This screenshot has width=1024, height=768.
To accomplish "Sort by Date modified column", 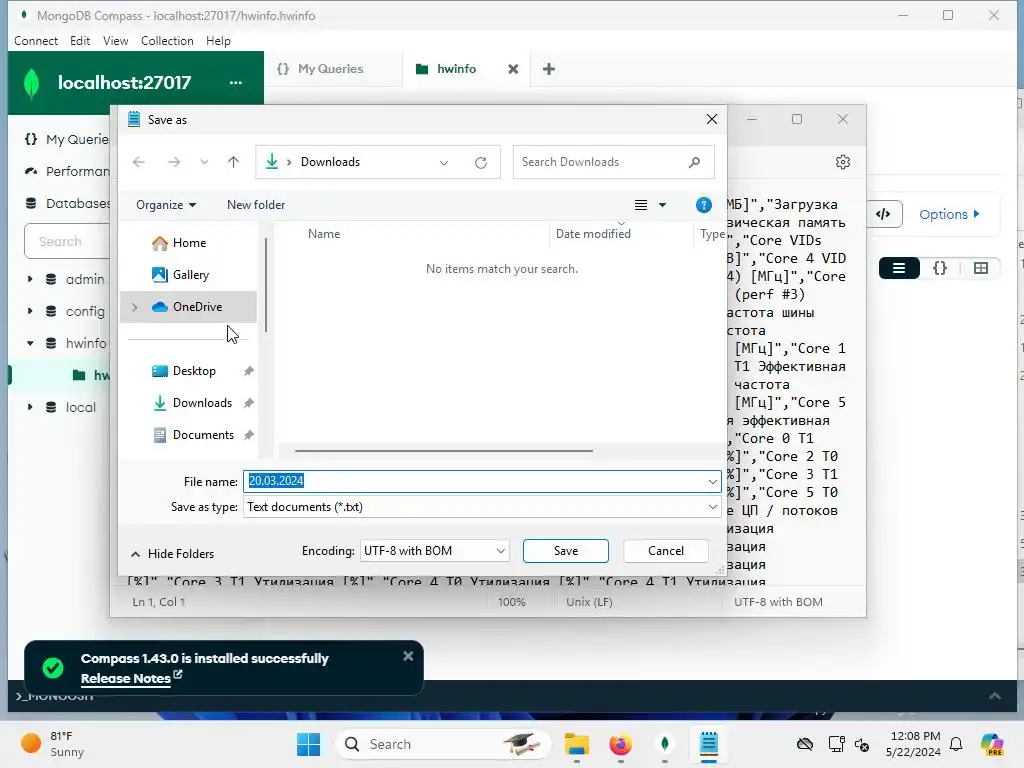I will [x=593, y=234].
